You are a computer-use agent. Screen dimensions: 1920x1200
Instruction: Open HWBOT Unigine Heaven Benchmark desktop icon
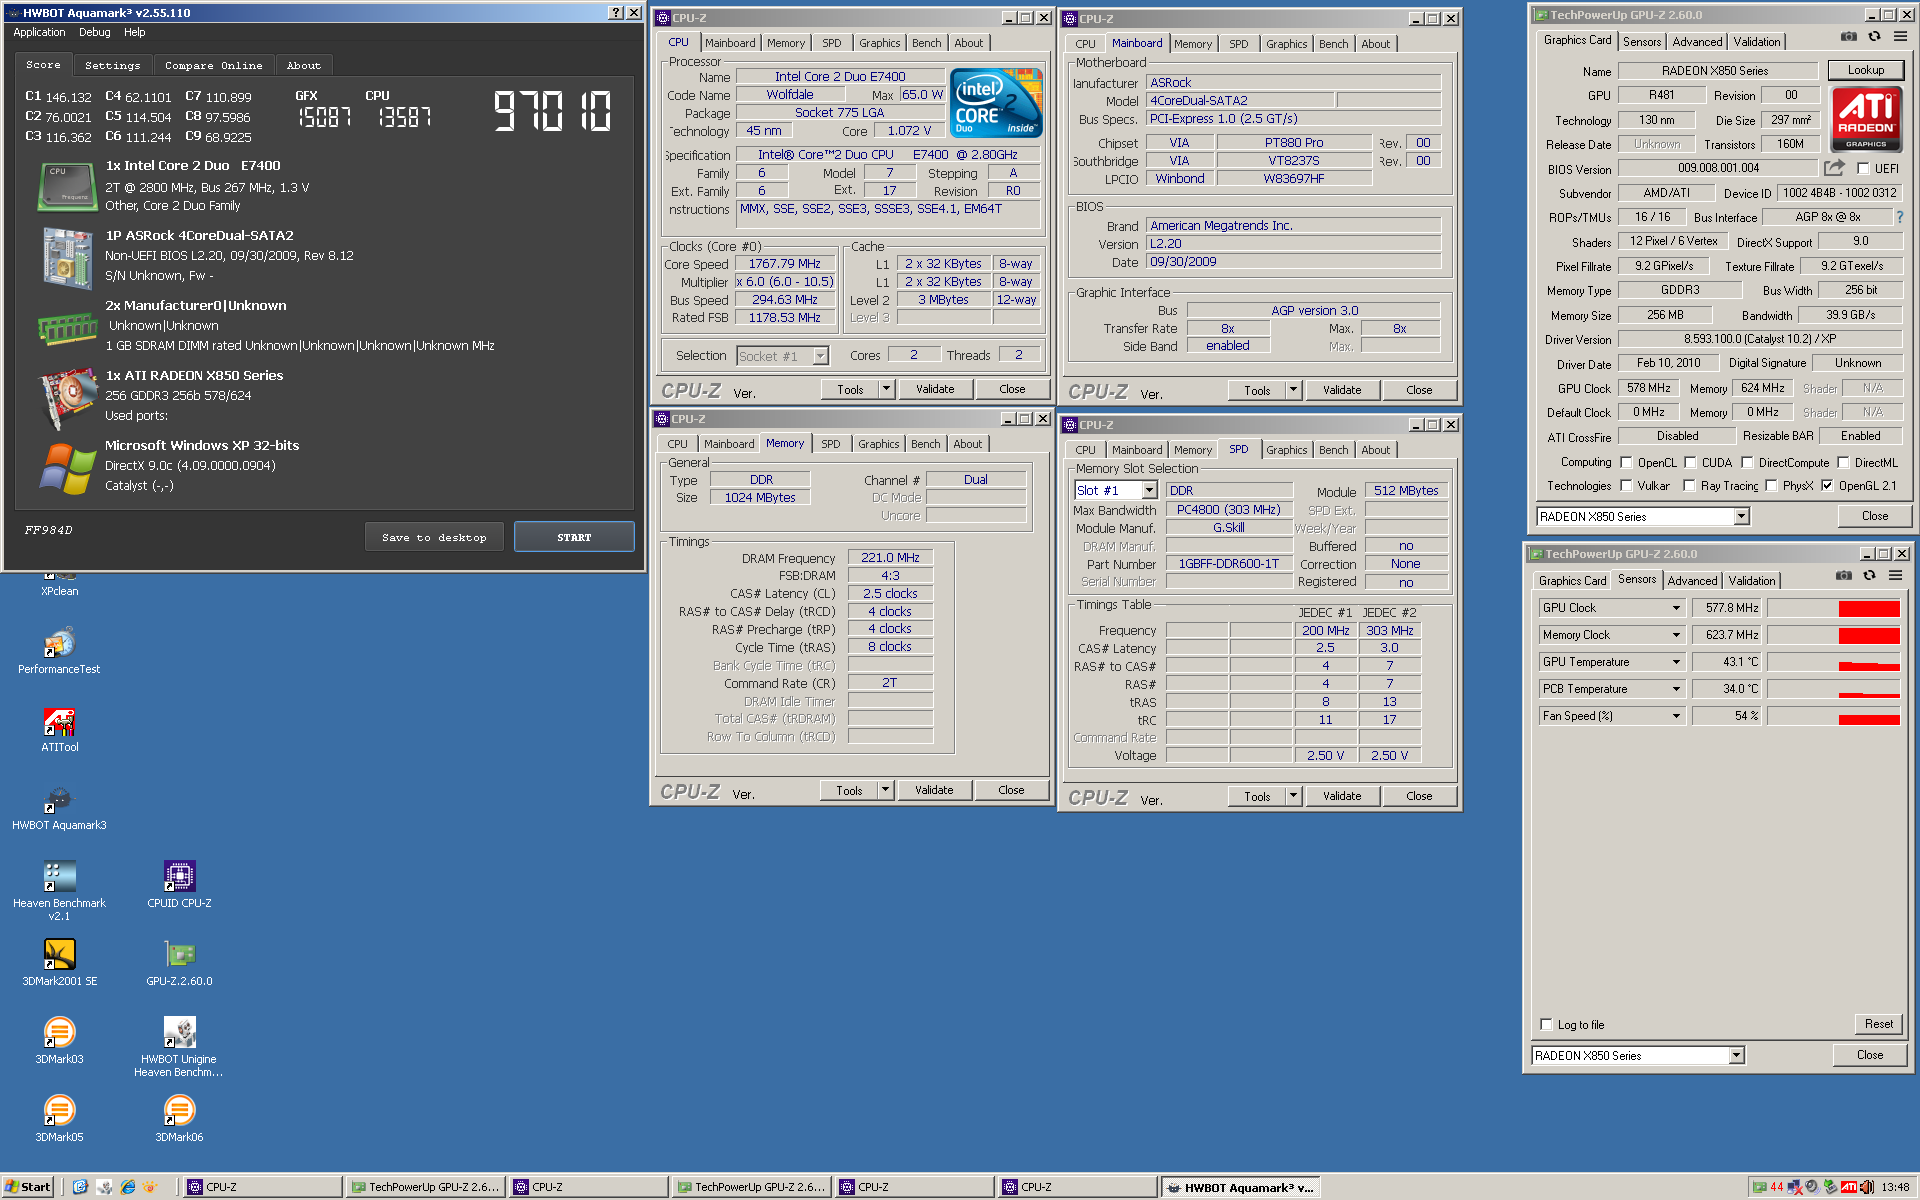(x=180, y=1046)
